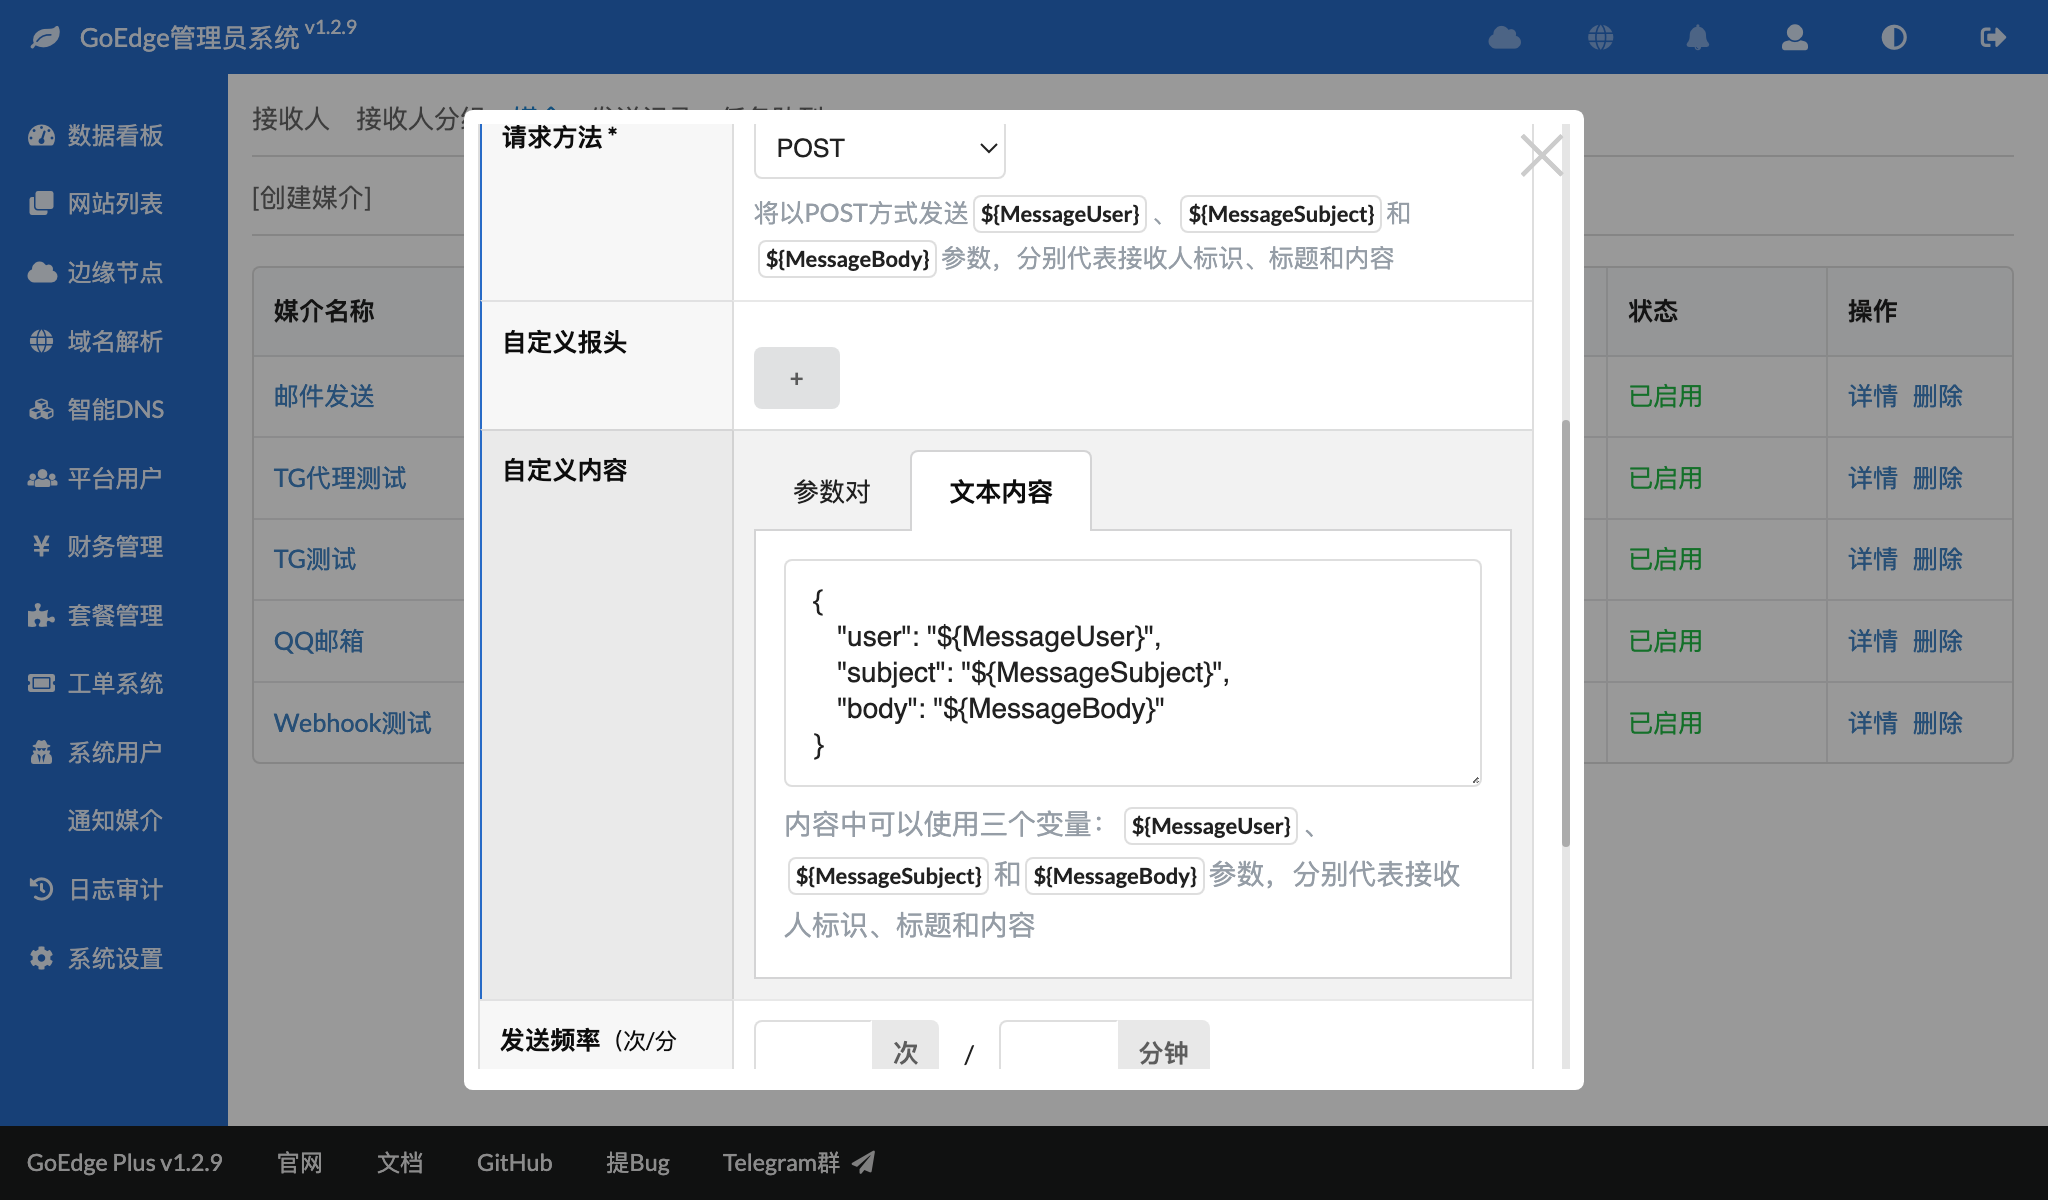2048x1200 pixels.
Task: Click 套餐管理 puzzle sidebar icon
Action: 41,616
